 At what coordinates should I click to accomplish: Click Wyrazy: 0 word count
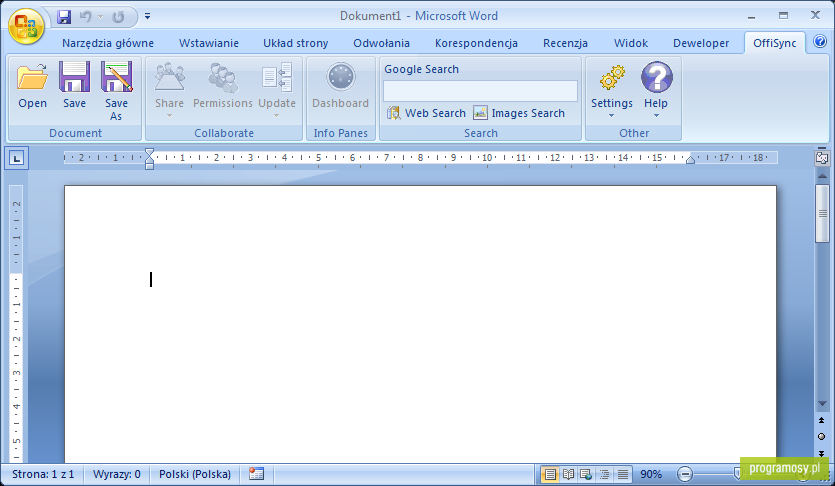(117, 474)
